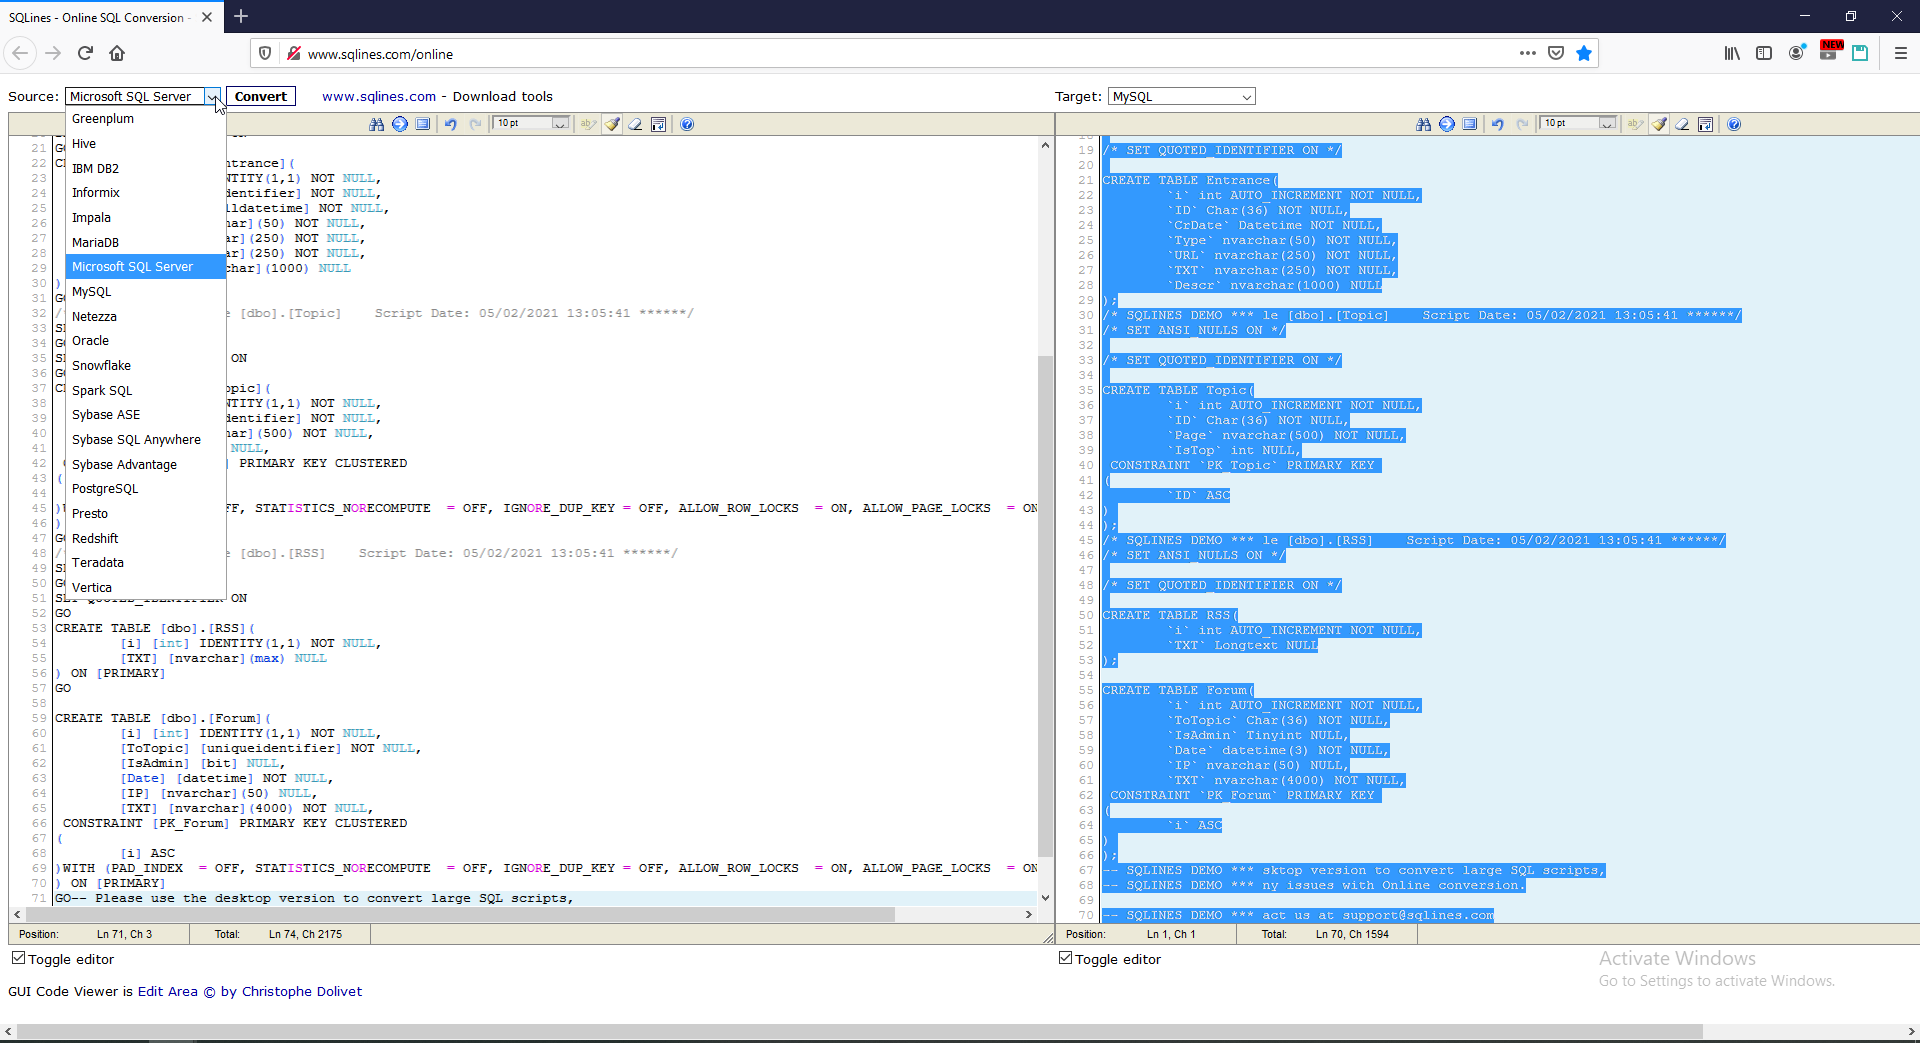The image size is (1920, 1043).
Task: Open page actions three-dot menu
Action: tap(1527, 53)
